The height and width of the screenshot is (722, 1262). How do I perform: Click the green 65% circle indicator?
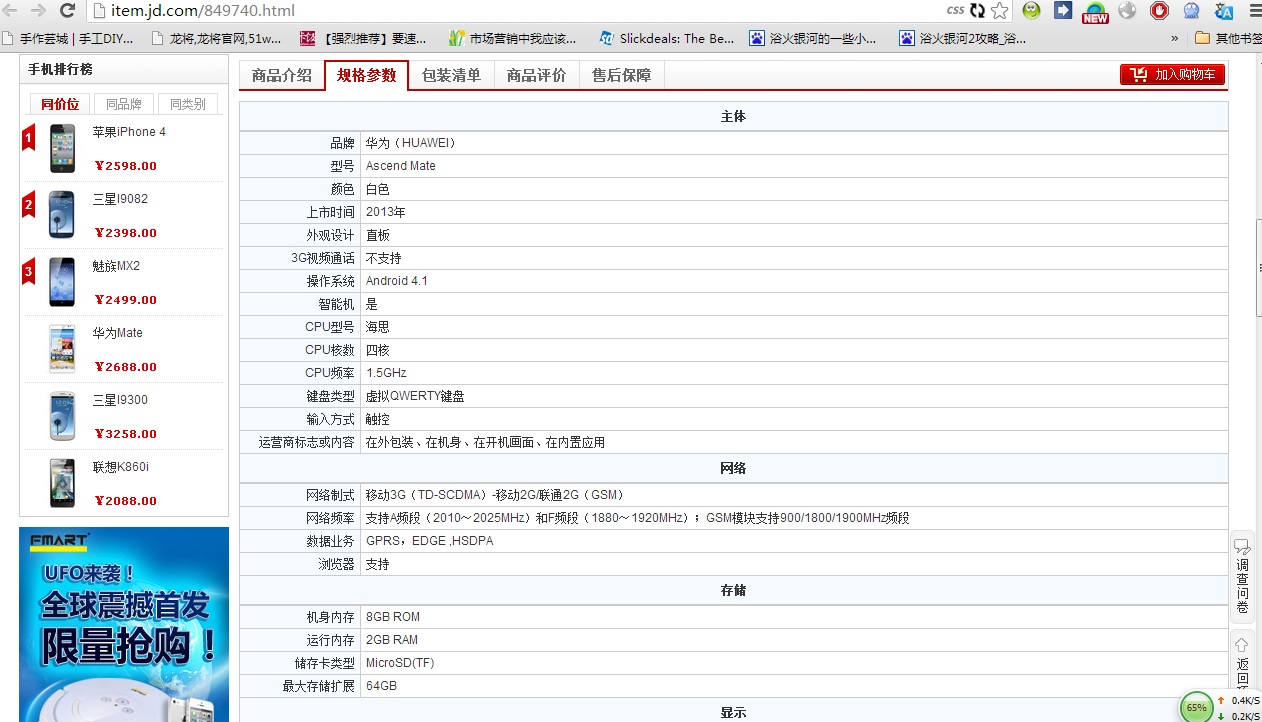coord(1196,707)
